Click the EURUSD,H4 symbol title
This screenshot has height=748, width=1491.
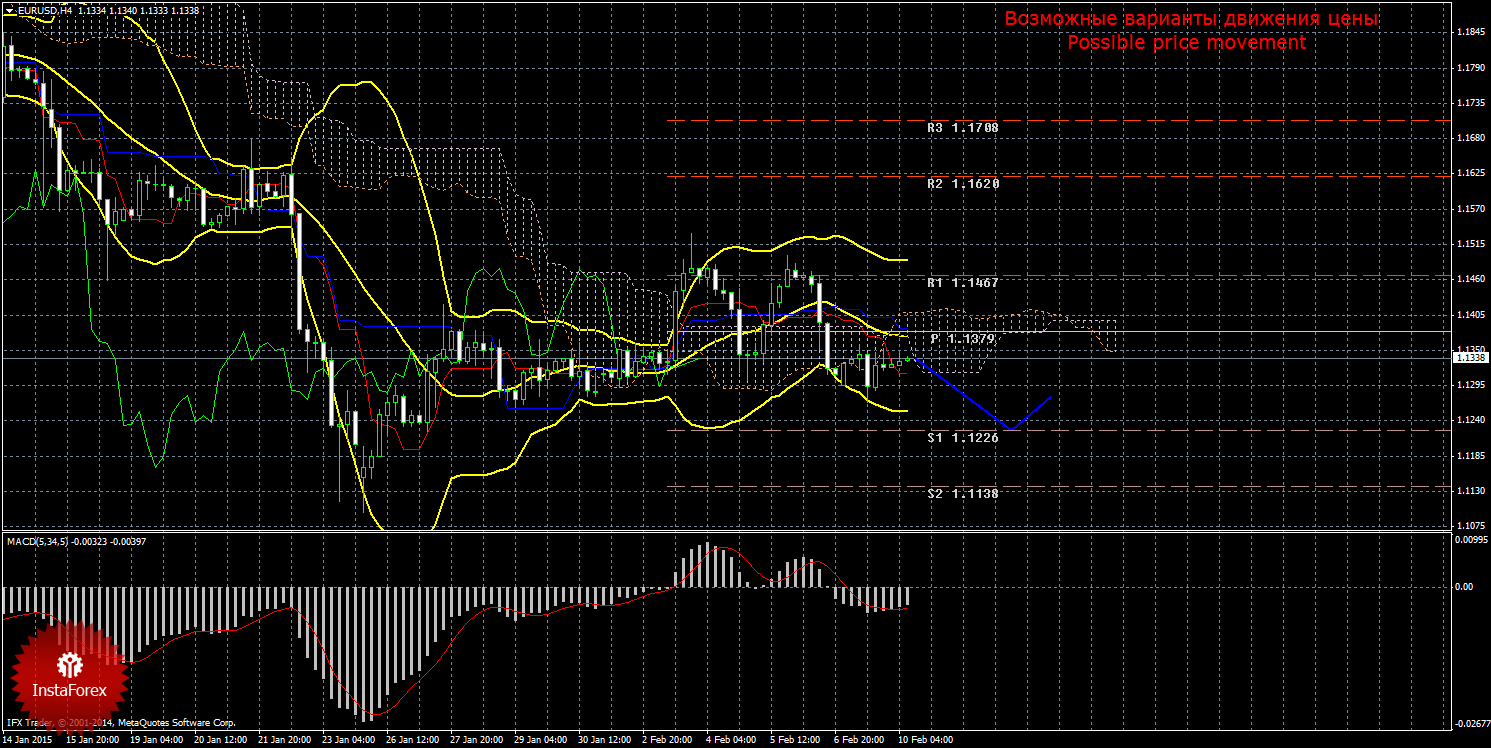pos(43,10)
